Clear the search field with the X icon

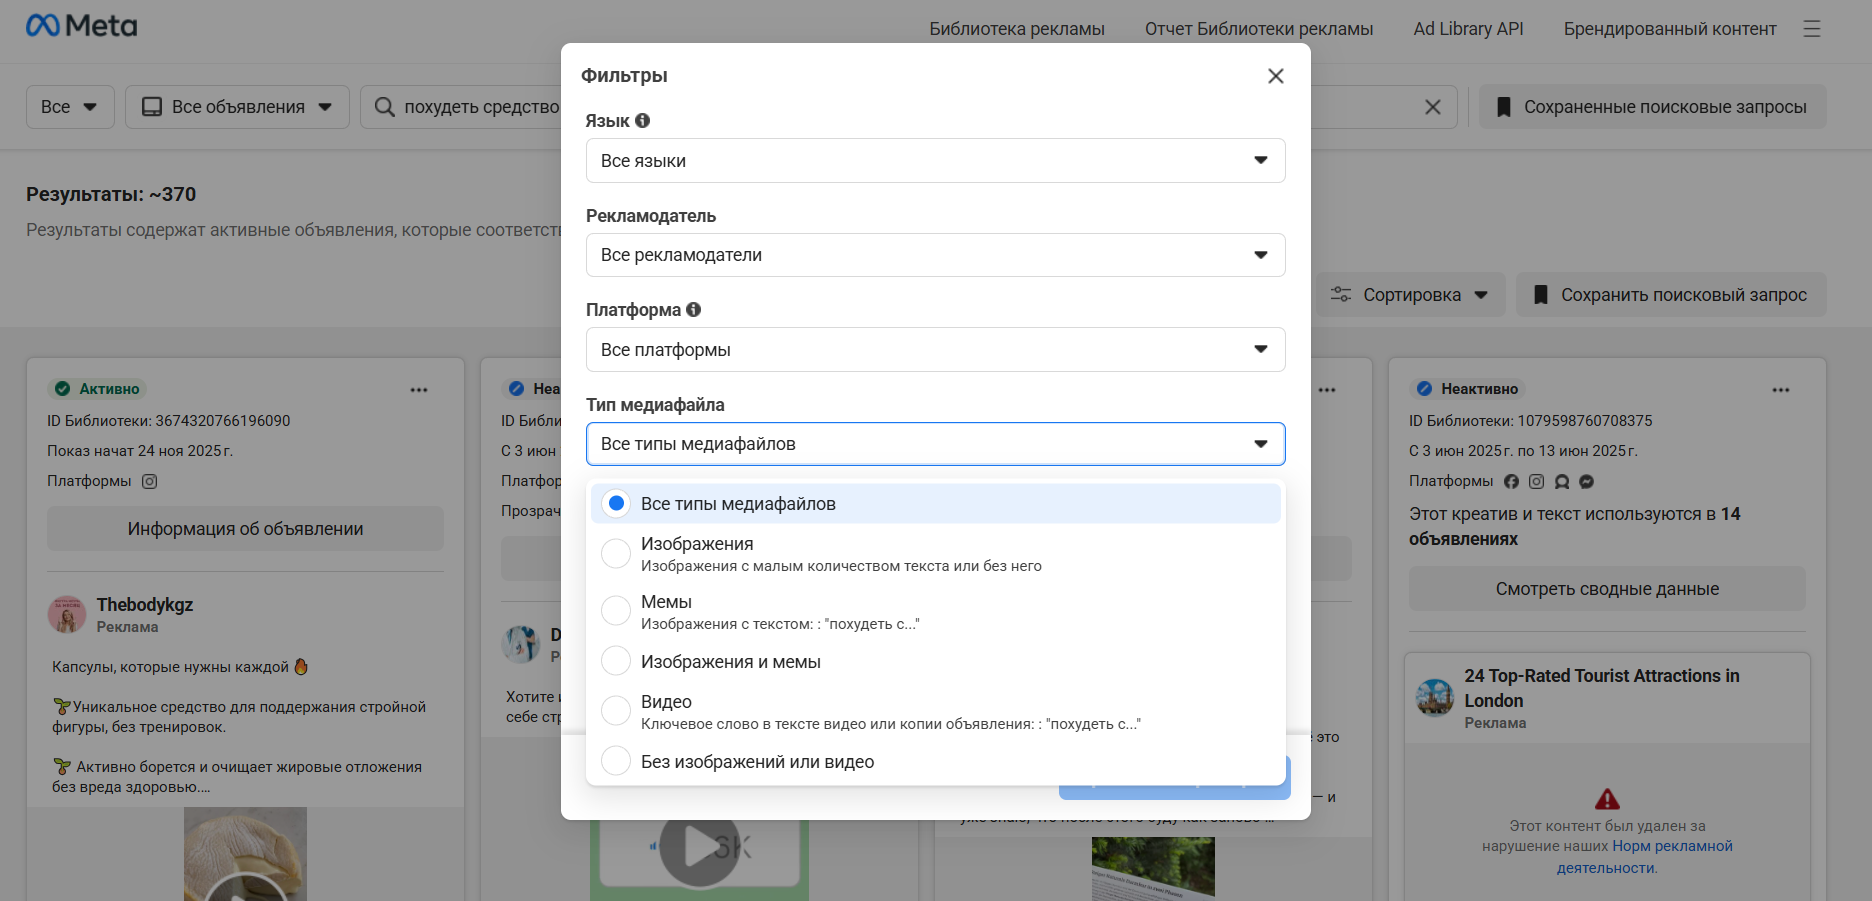tap(1432, 107)
